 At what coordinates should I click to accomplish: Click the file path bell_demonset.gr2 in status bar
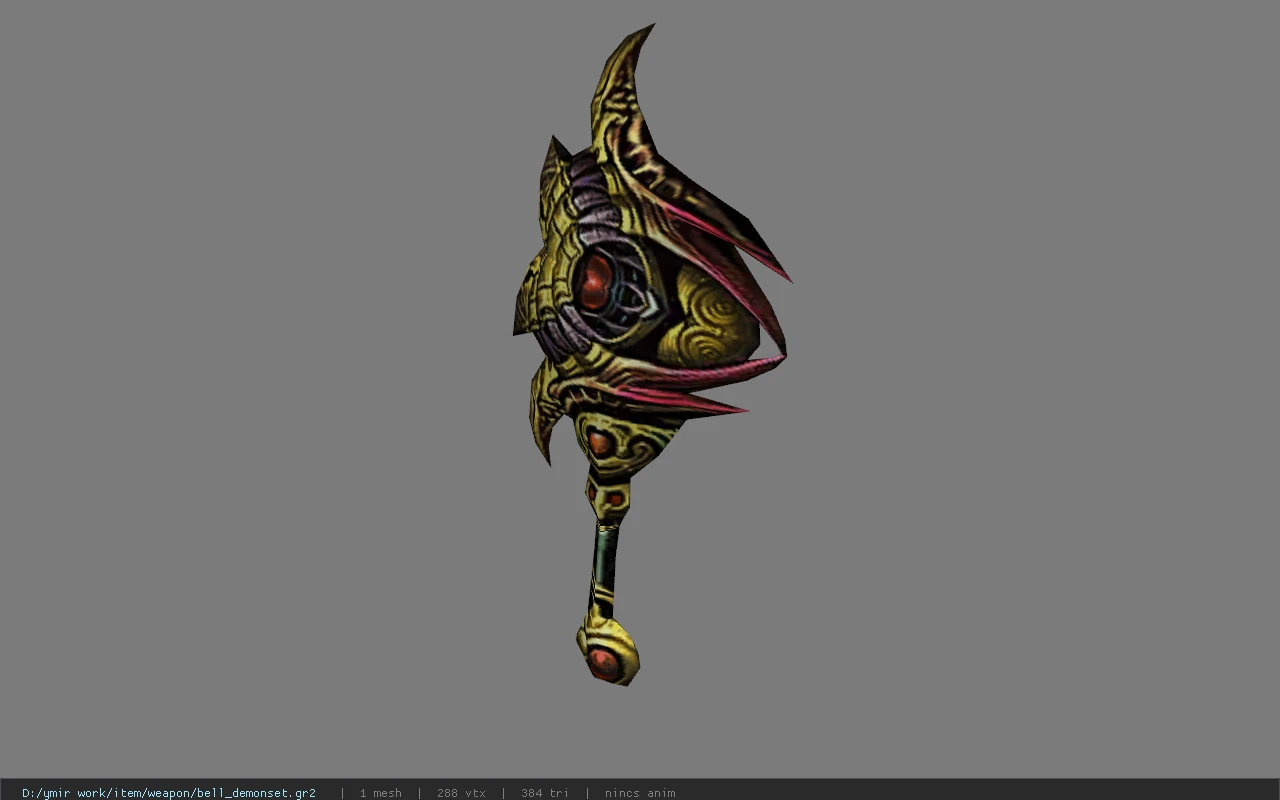[169, 793]
